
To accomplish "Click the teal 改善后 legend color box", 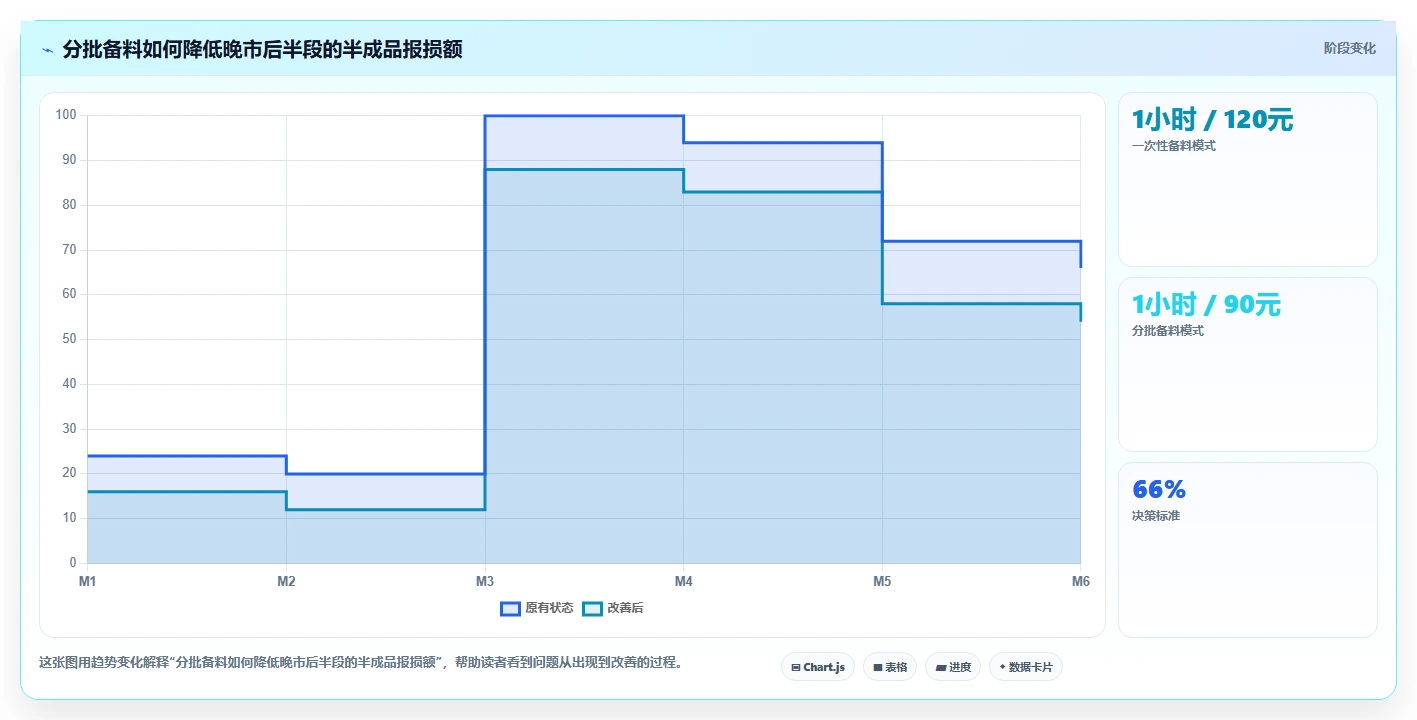I will [x=592, y=608].
